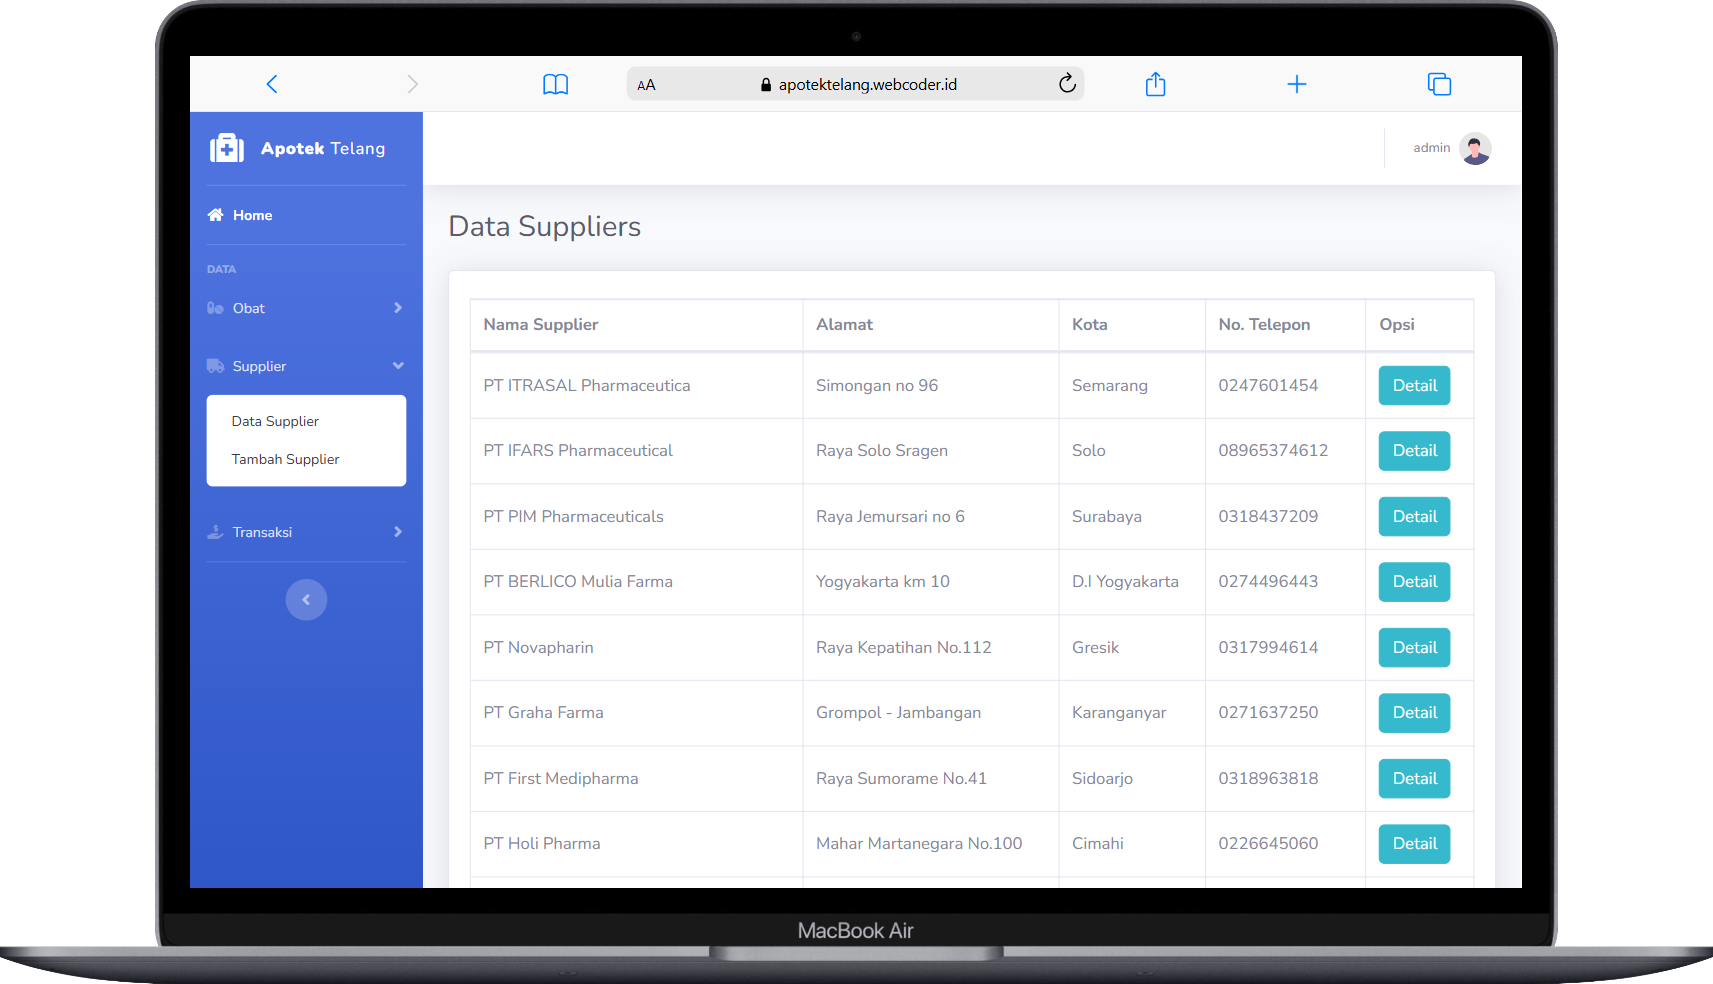Open the admin user dropdown label
This screenshot has height=984, width=1713.
[1431, 148]
